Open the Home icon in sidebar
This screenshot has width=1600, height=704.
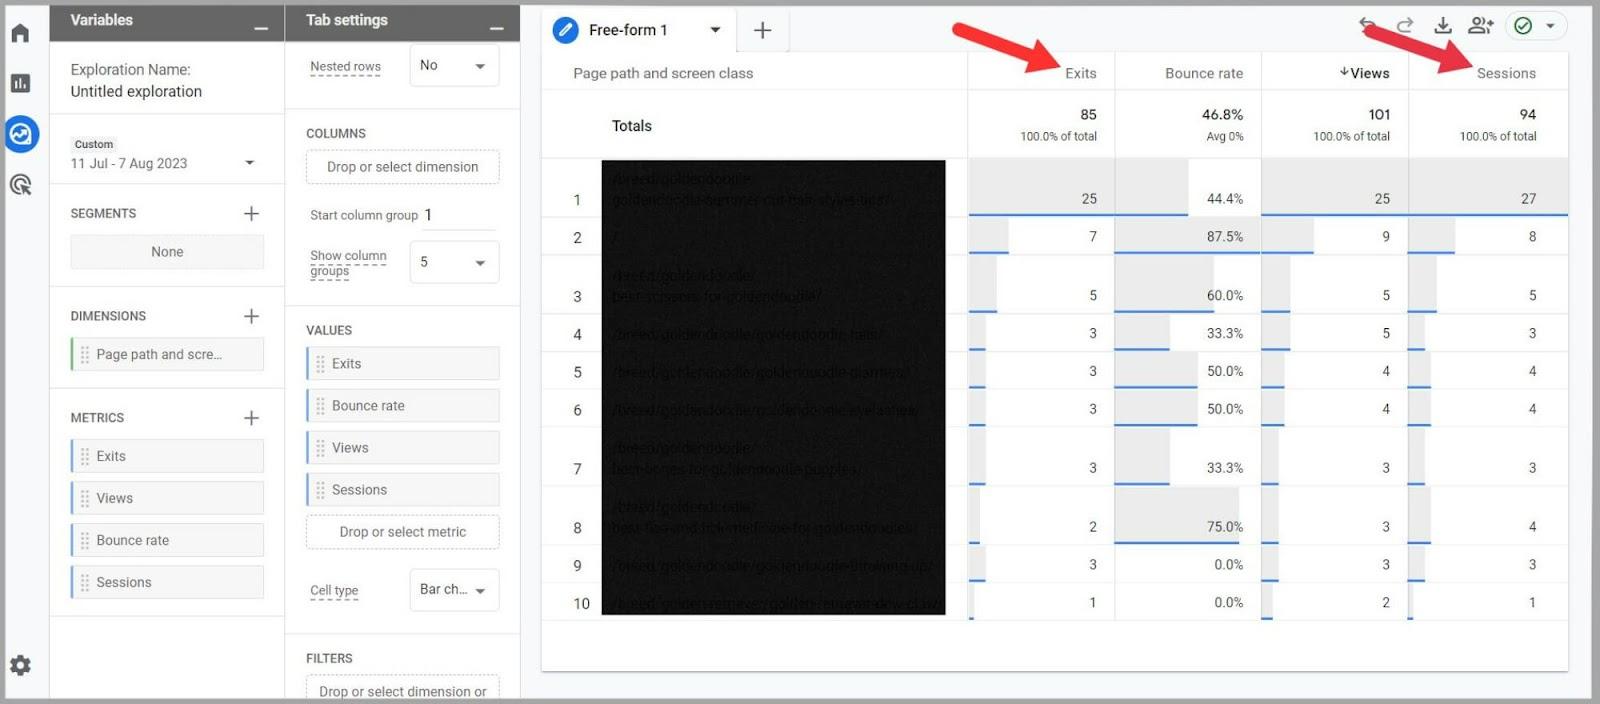(20, 33)
